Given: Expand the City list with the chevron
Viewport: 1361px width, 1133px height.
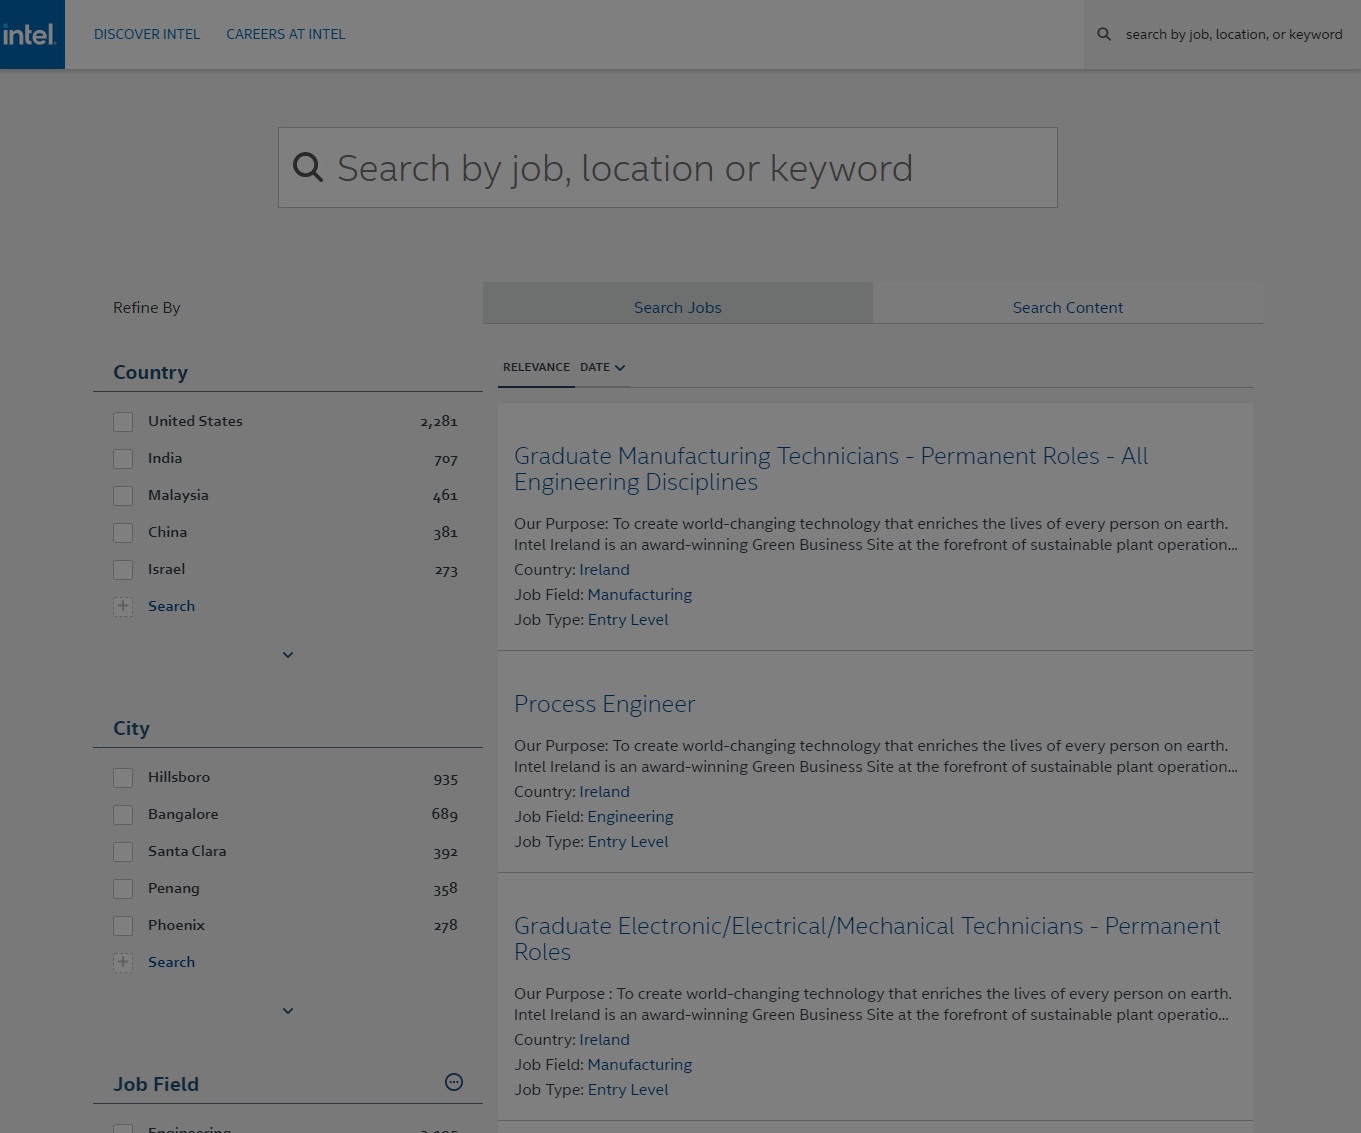Looking at the screenshot, I should click(x=288, y=1011).
